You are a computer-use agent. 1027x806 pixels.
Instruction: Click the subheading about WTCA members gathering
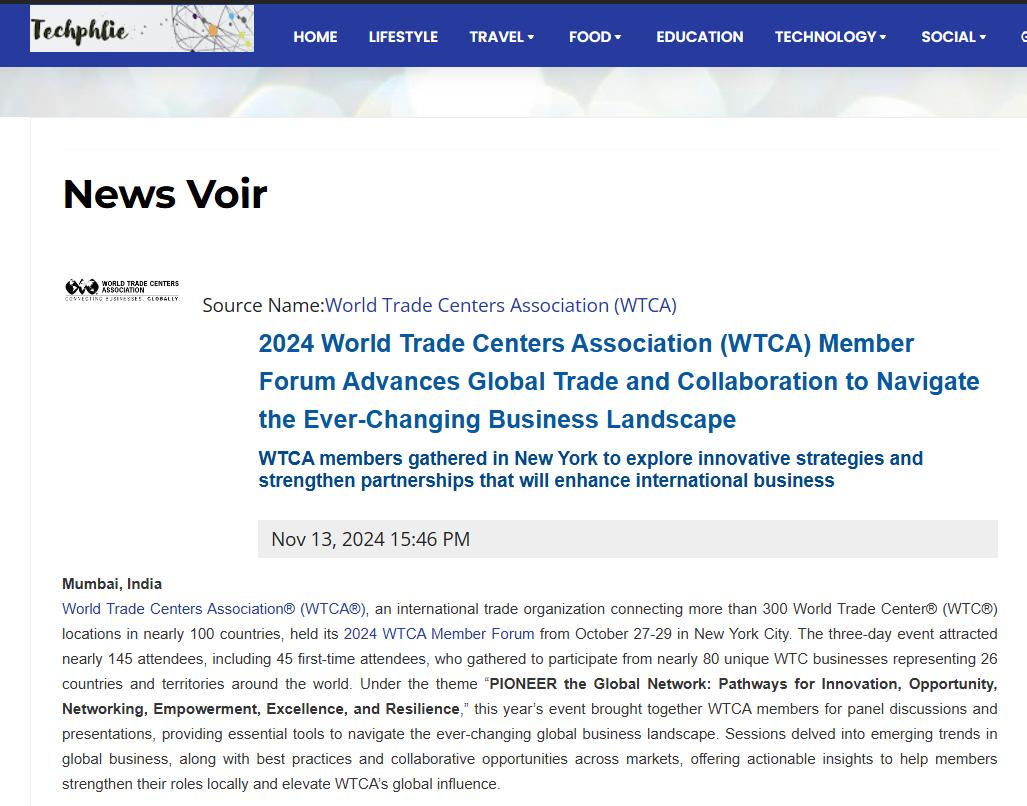tap(591, 469)
